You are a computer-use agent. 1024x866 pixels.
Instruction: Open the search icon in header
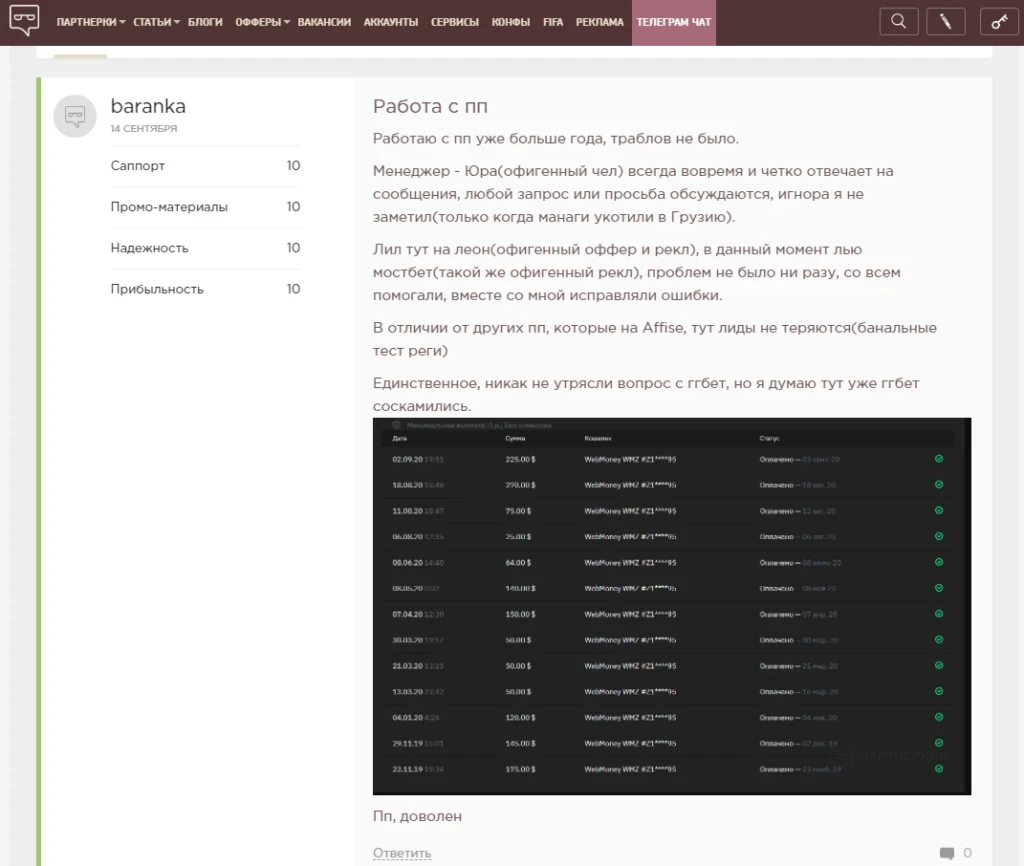pos(899,22)
